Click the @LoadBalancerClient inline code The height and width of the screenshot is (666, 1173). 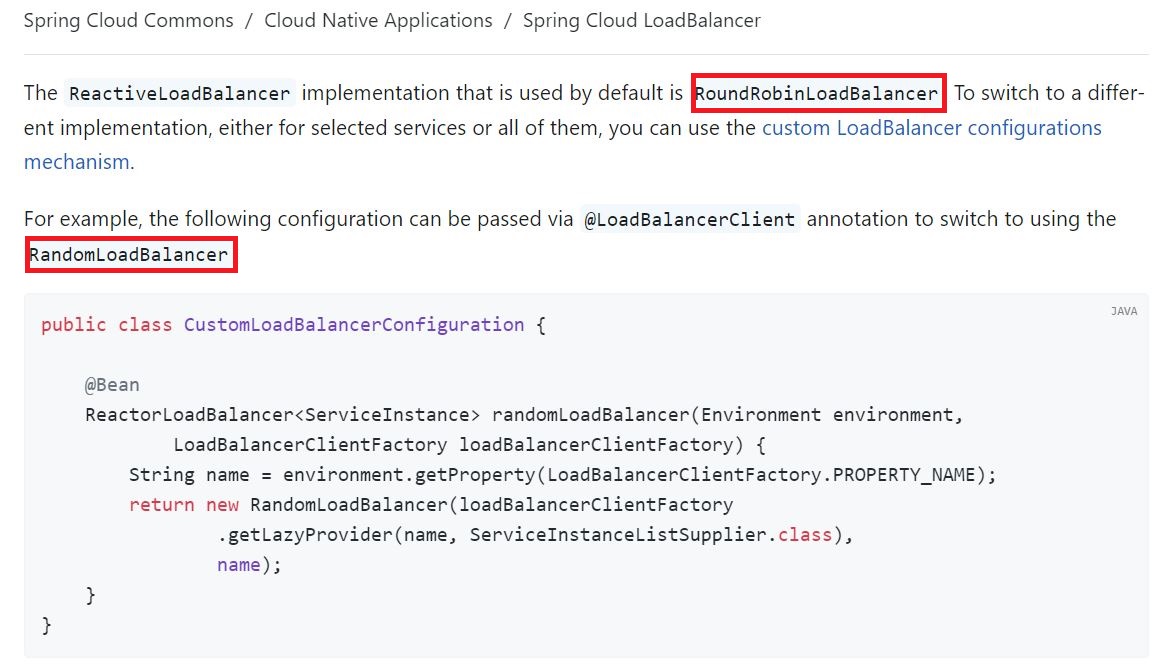tap(690, 219)
